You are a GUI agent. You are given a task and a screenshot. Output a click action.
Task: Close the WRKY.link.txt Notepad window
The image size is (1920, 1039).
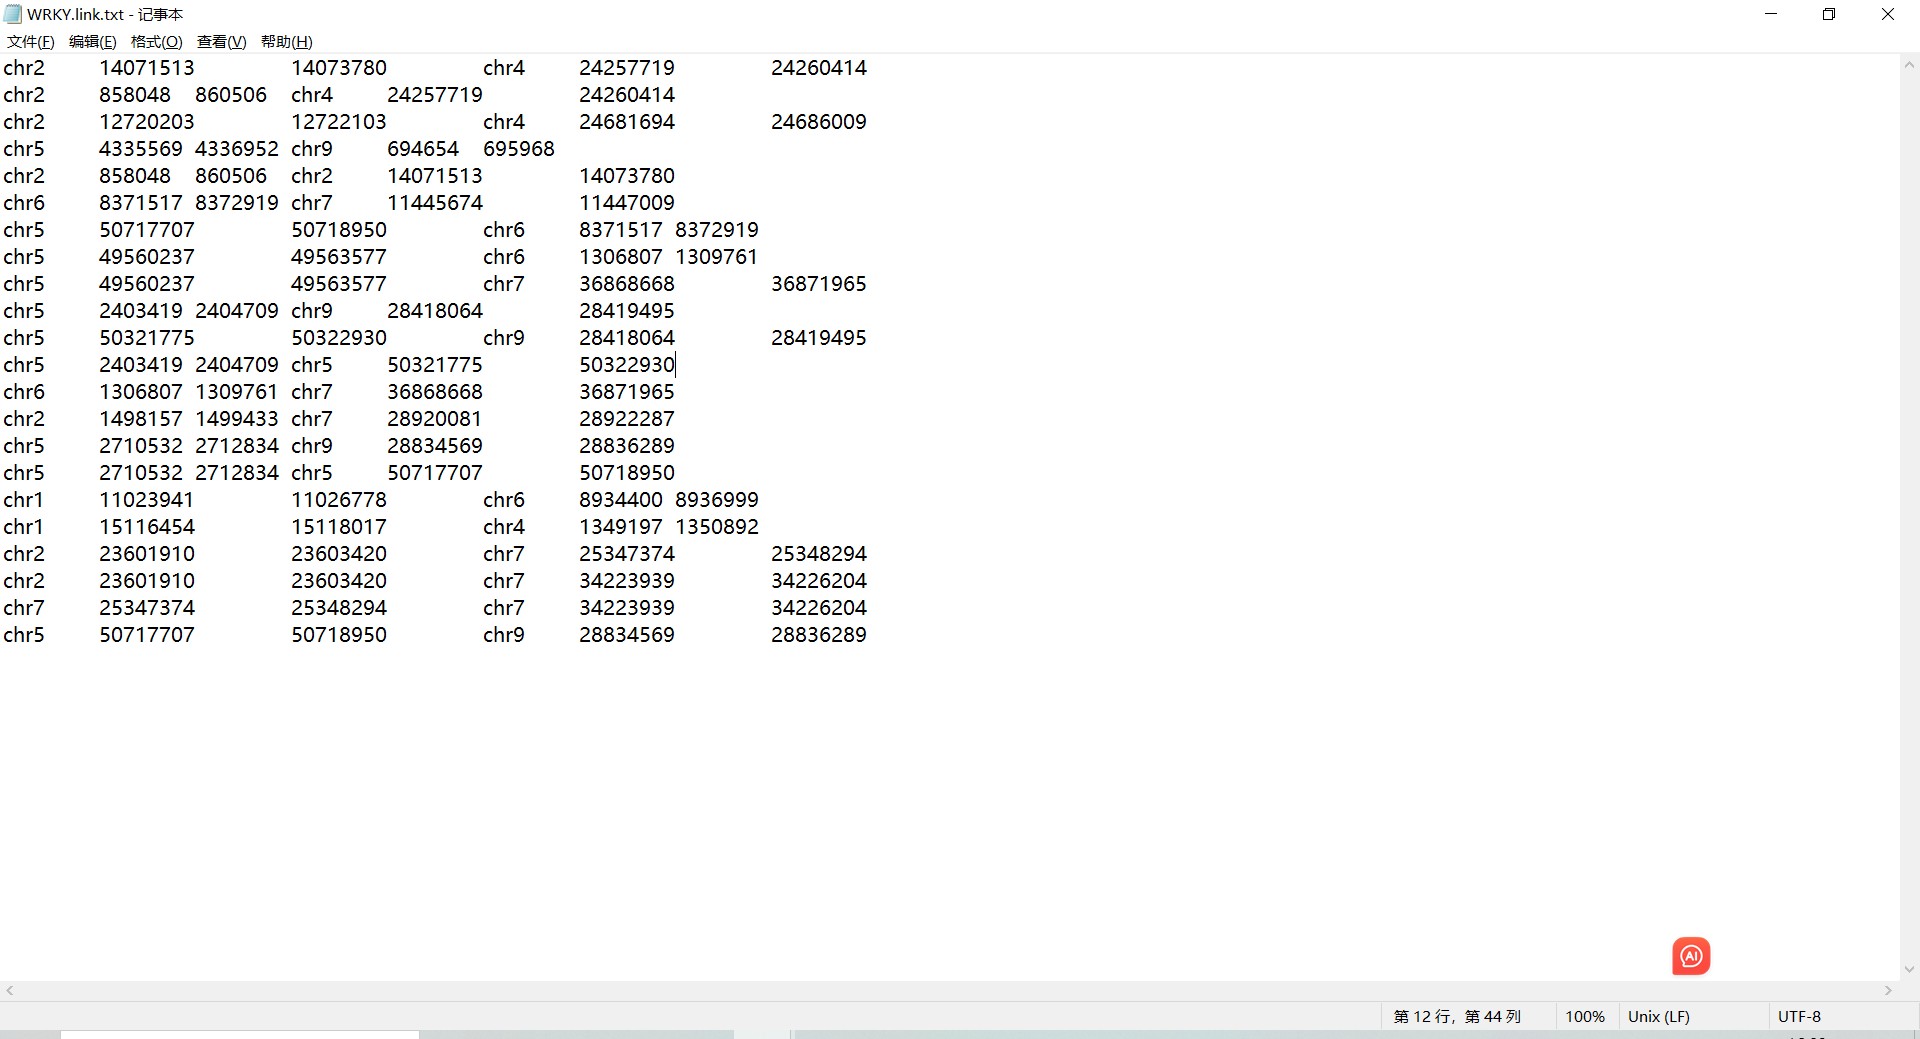pos(1888,14)
